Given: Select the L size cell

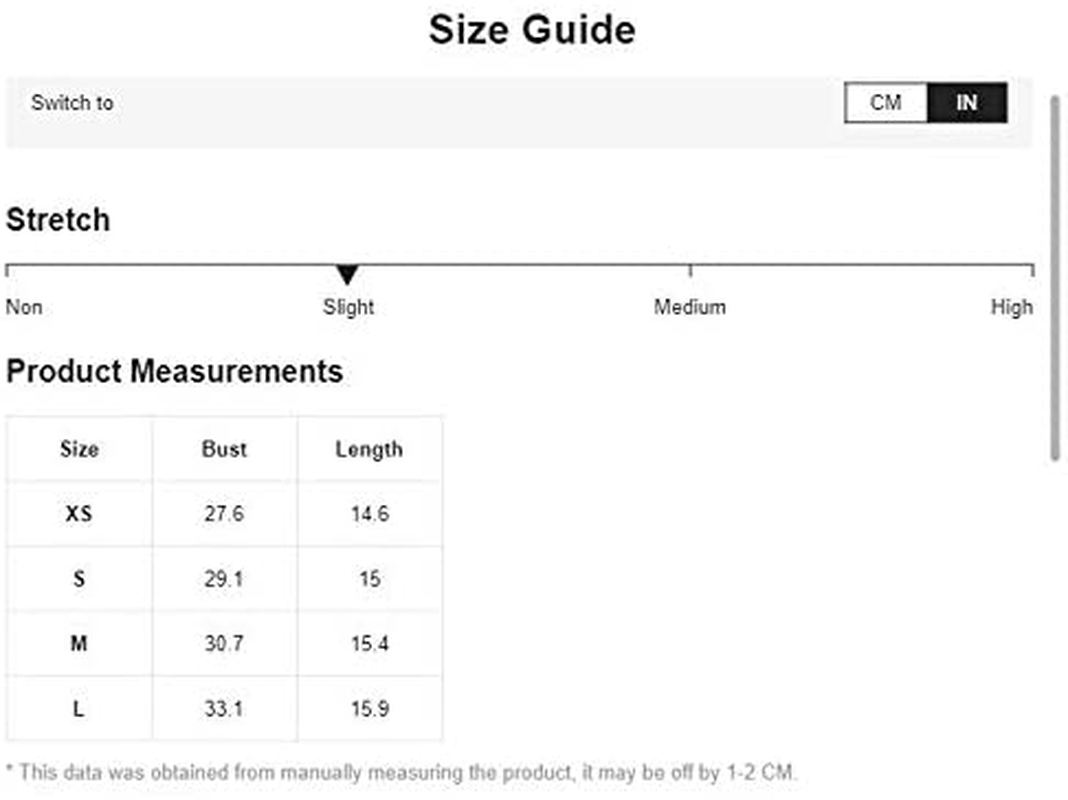Looking at the screenshot, I should 79,709.
